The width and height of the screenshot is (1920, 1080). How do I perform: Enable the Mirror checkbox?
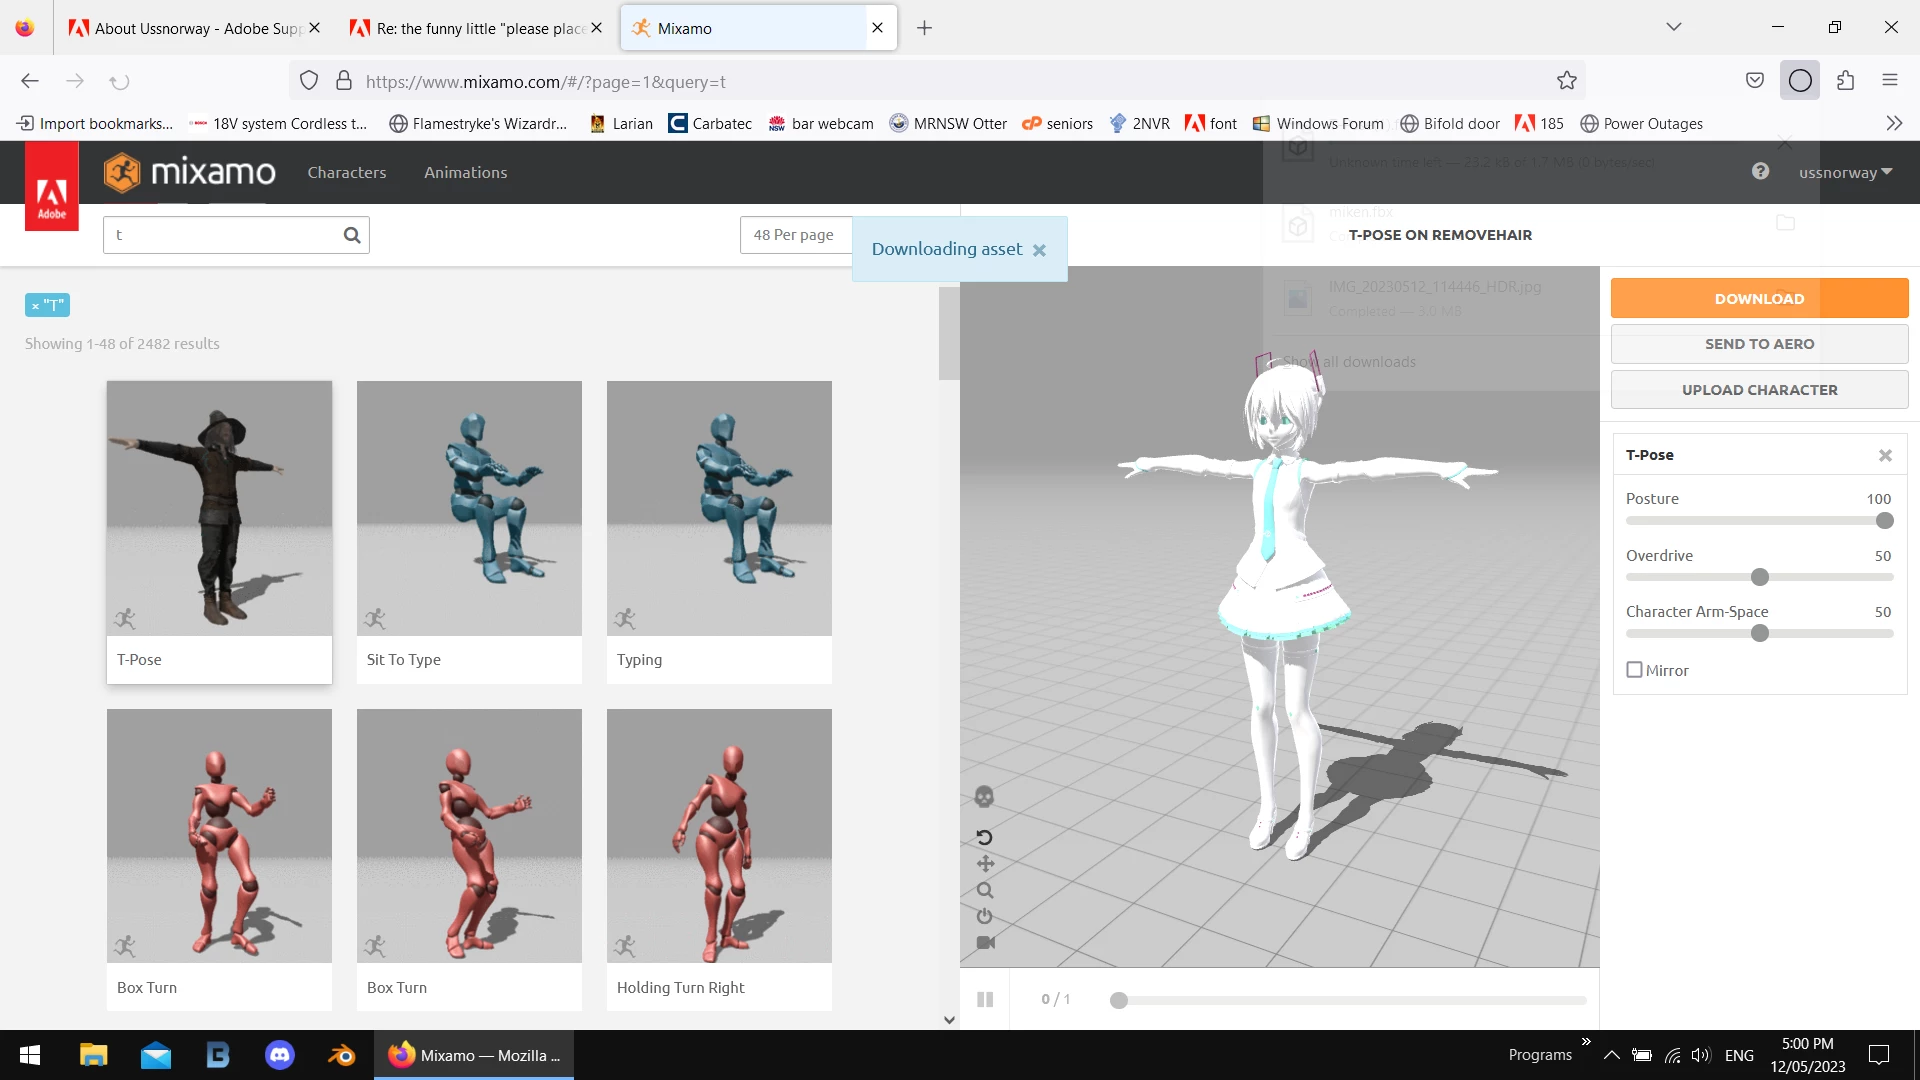(1635, 670)
